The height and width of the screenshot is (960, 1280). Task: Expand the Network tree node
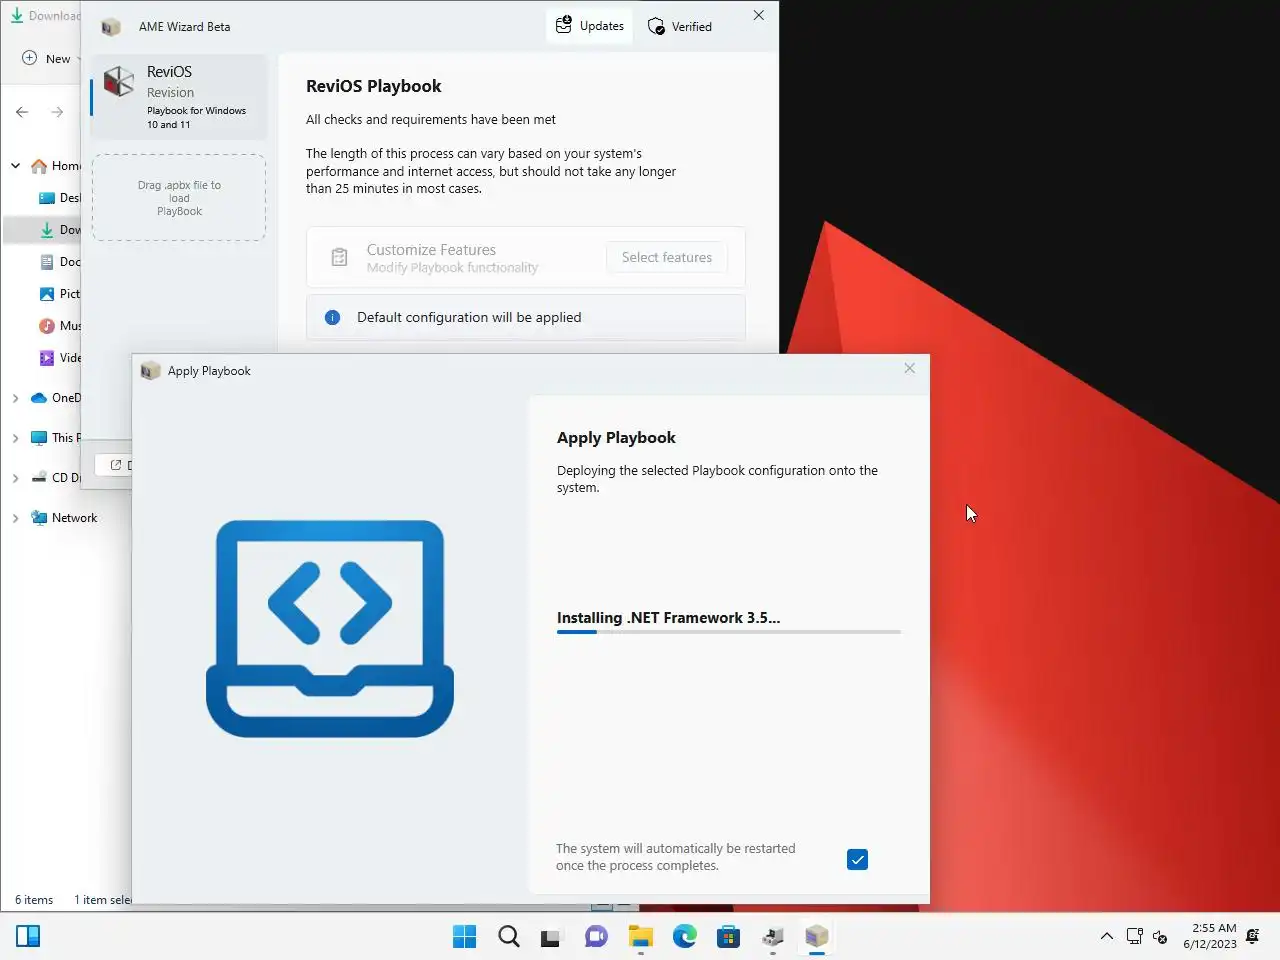pos(15,518)
